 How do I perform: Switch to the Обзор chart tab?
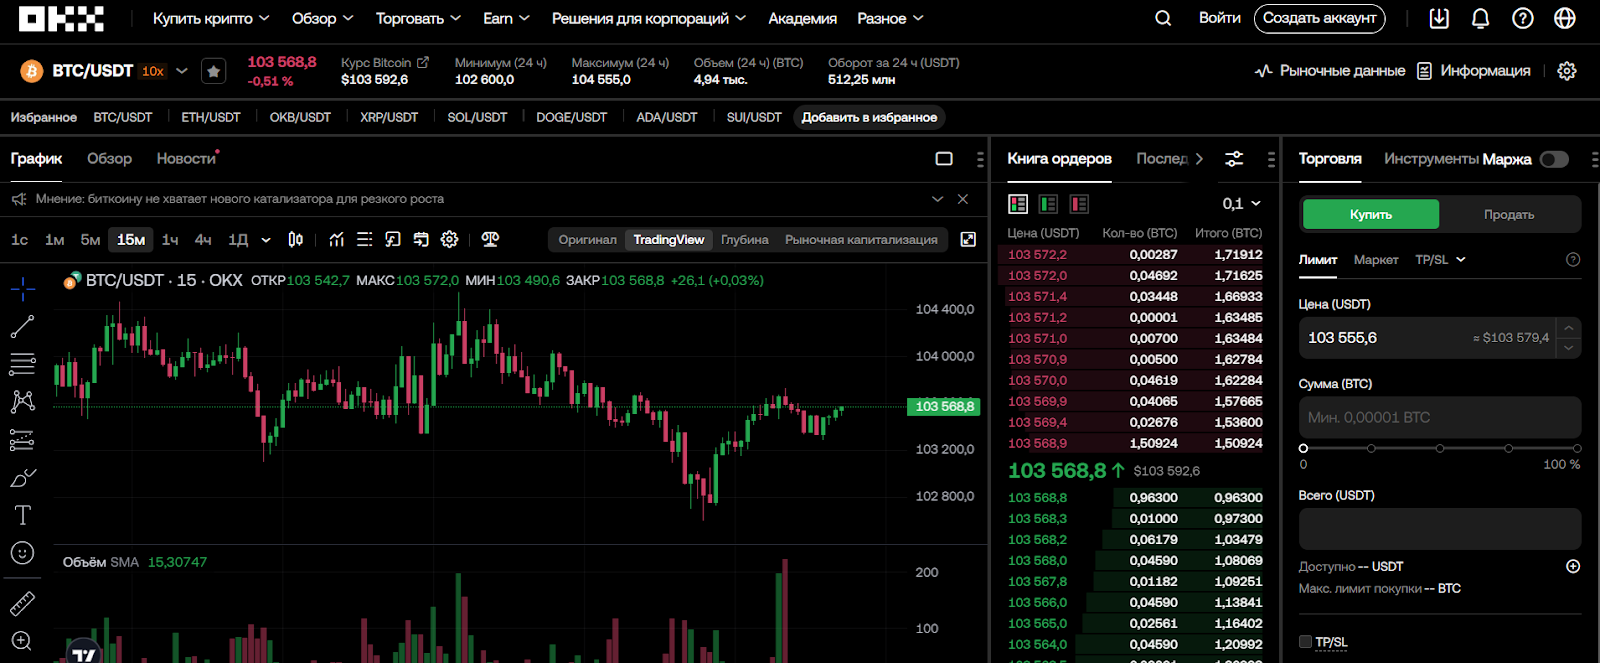click(x=109, y=159)
